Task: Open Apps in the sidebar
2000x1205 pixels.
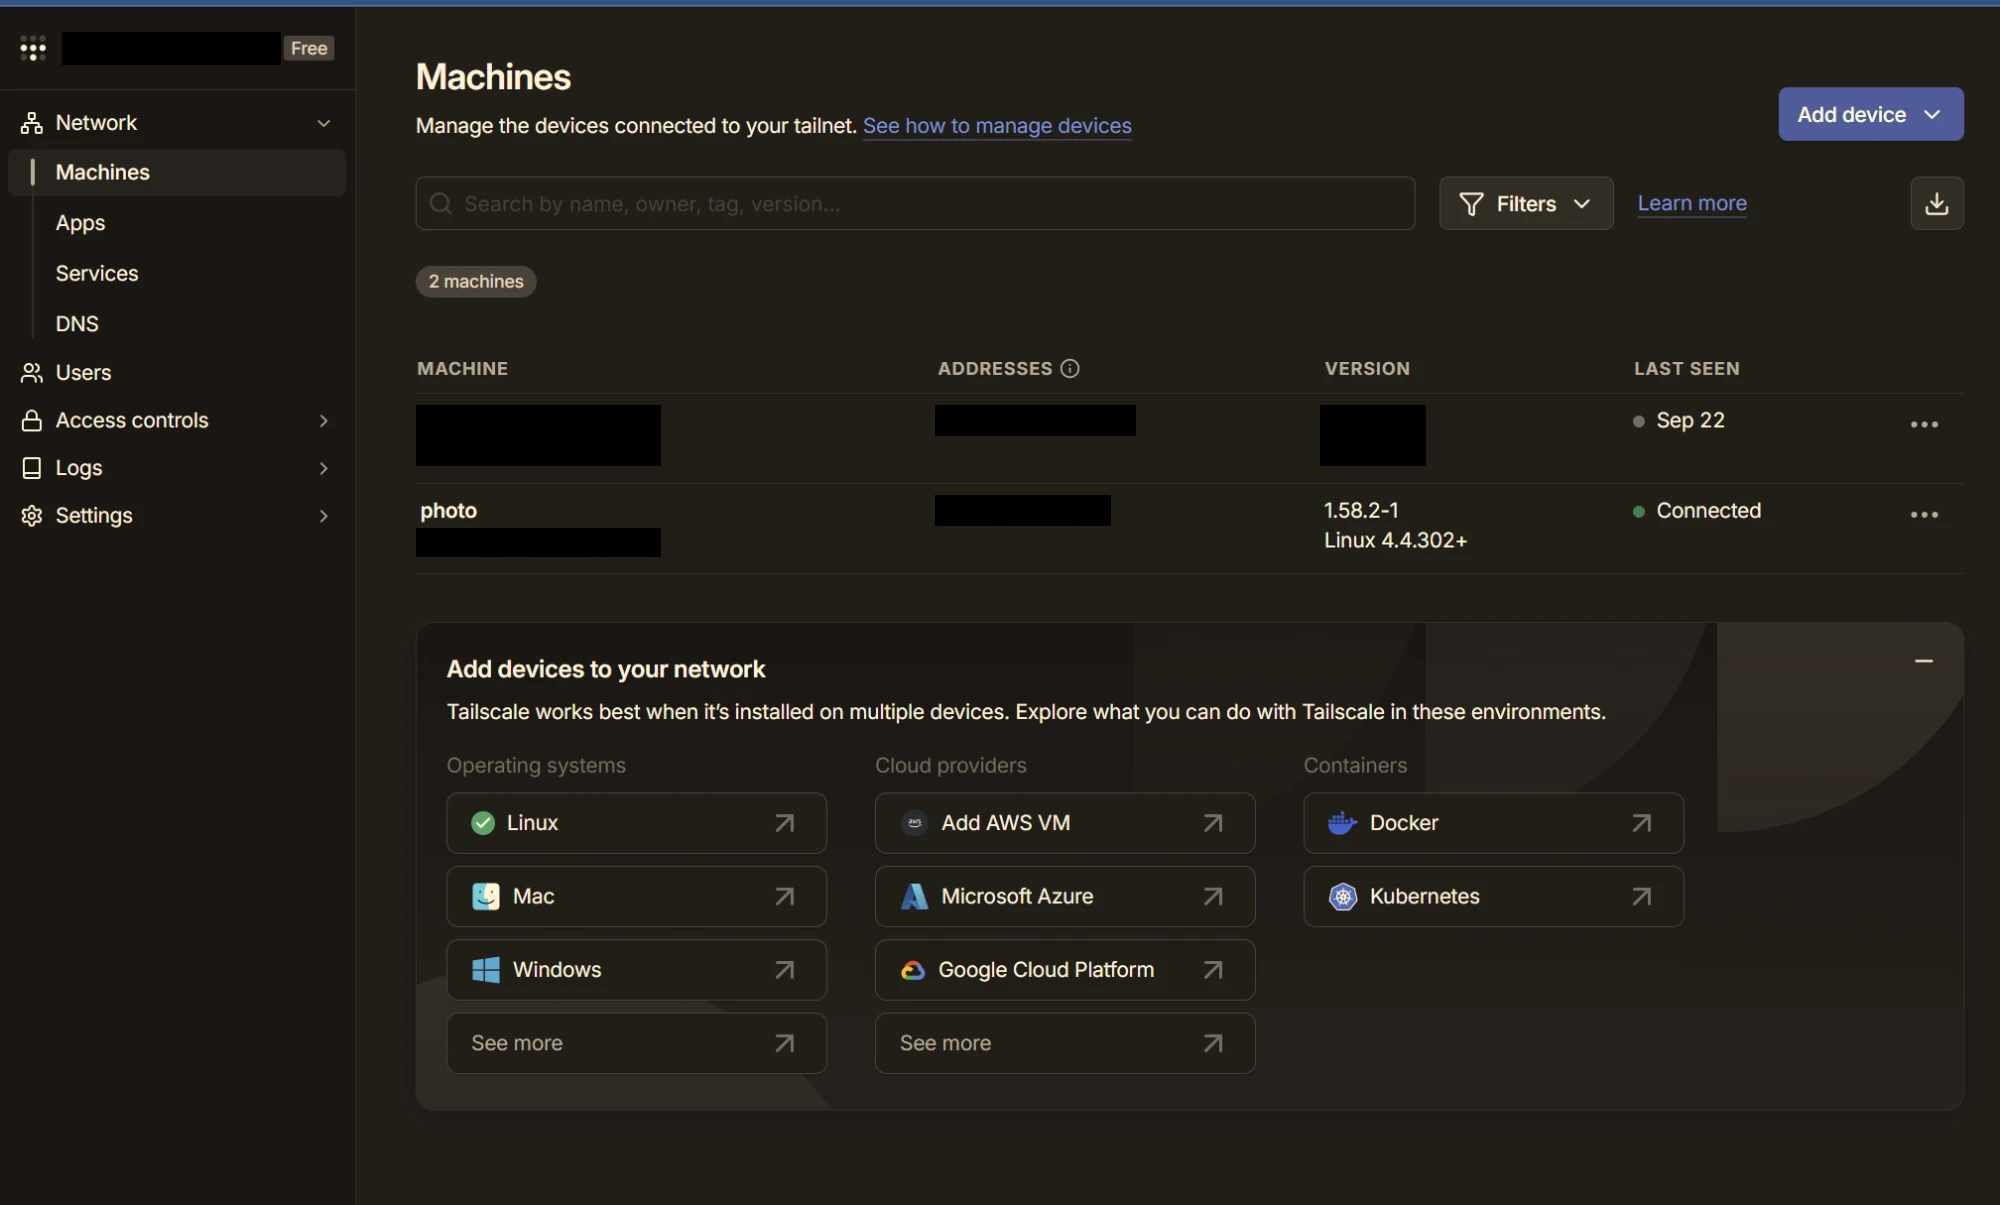Action: [x=80, y=223]
